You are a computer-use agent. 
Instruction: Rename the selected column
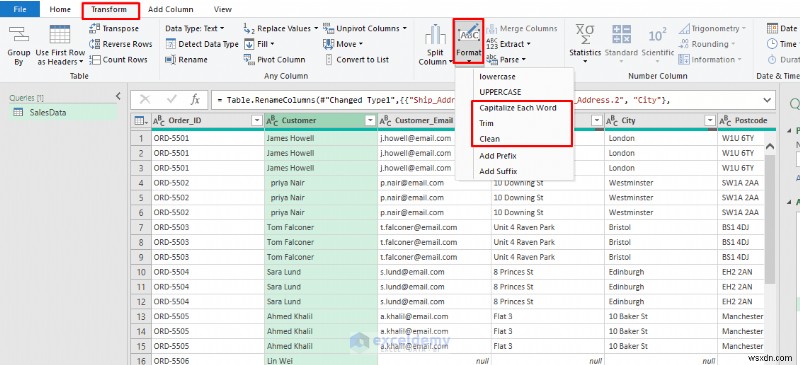pyautogui.click(x=186, y=59)
